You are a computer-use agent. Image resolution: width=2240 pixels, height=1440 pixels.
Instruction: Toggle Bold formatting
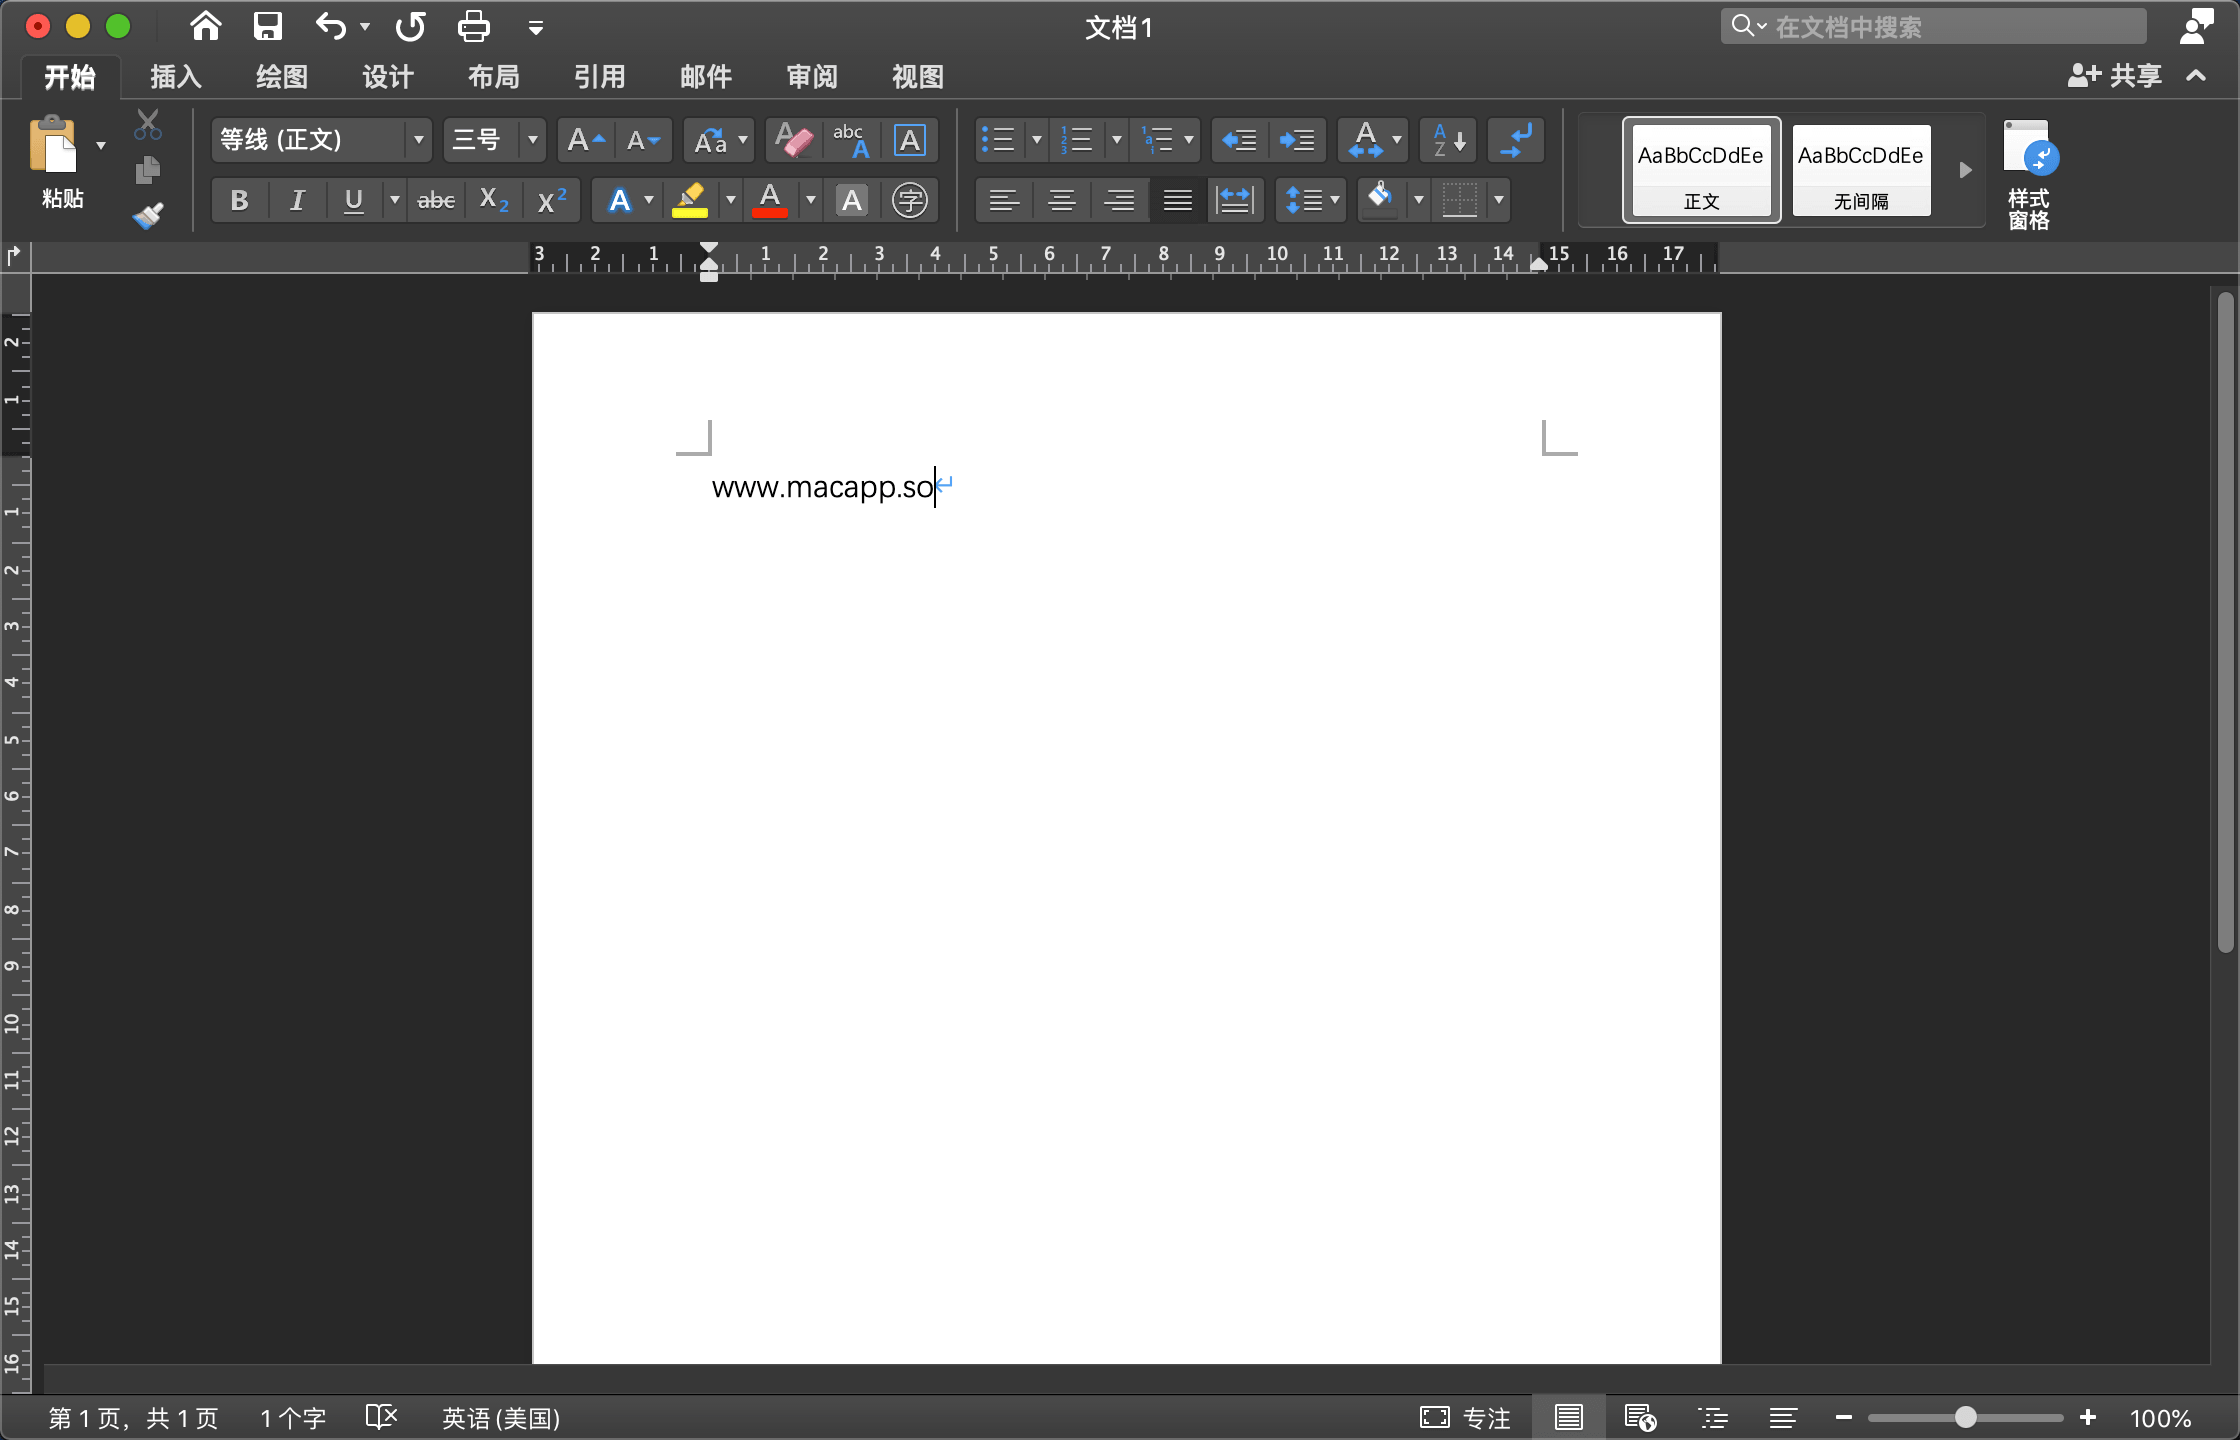(x=239, y=200)
